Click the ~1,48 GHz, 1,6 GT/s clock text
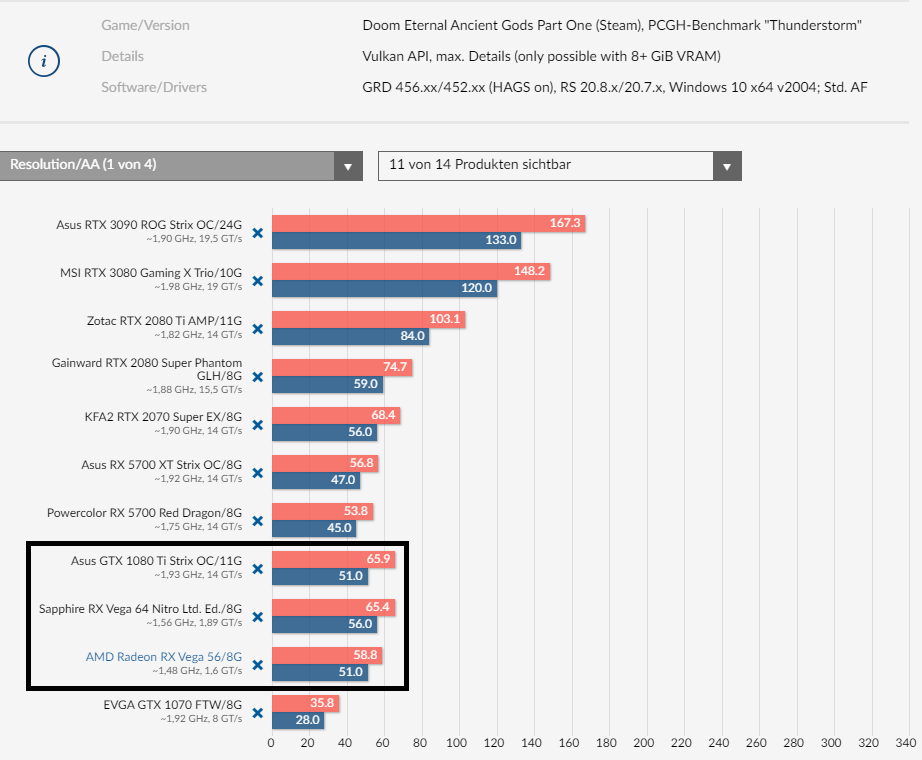The image size is (922, 760). coord(197,671)
